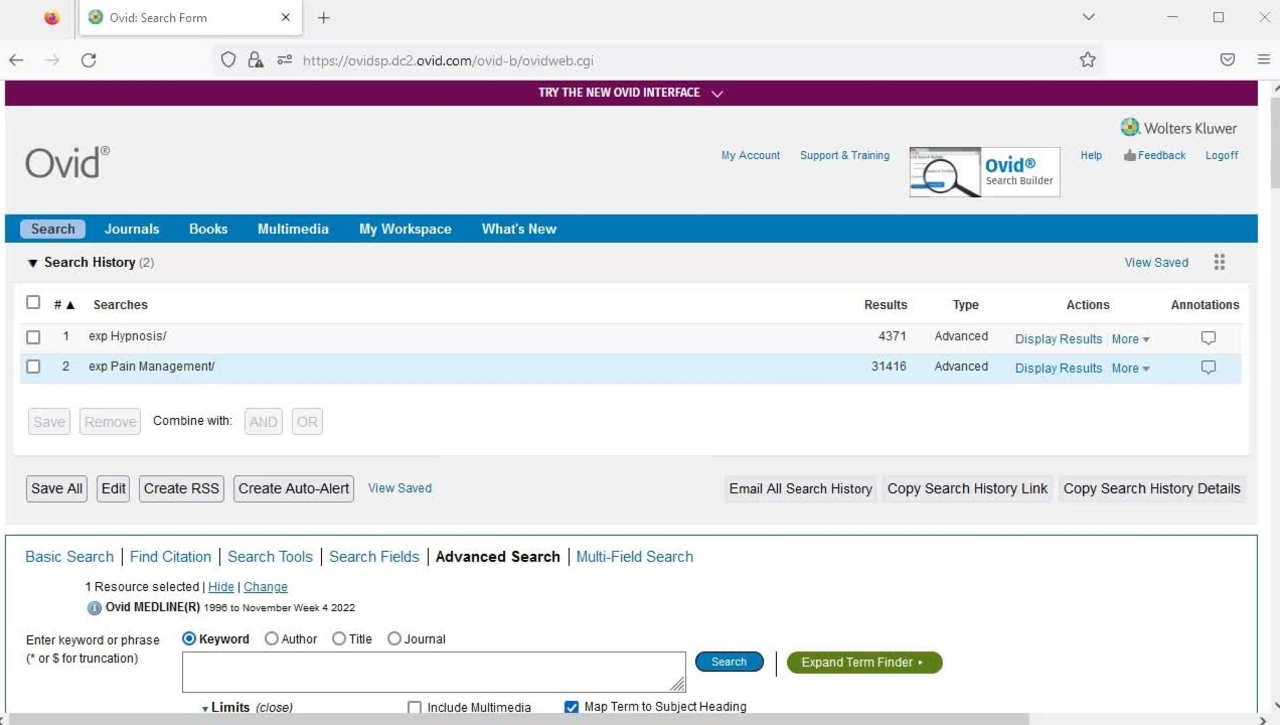
Task: Click into the keyword search text box
Action: pyautogui.click(x=433, y=672)
